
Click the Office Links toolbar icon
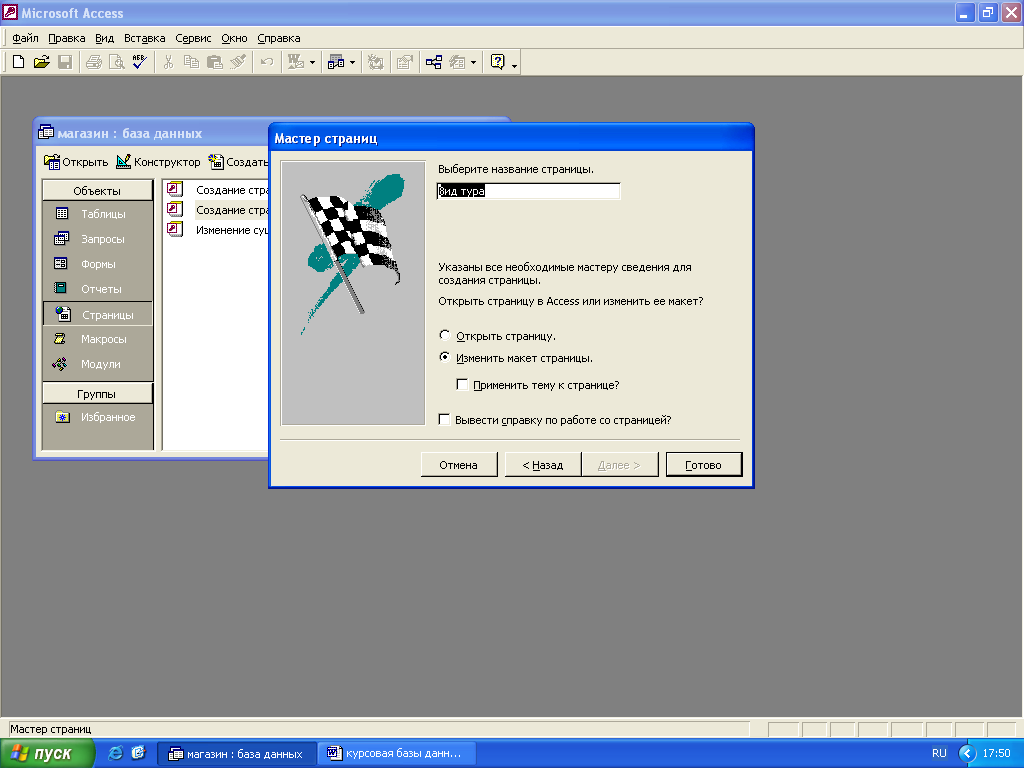pos(296,62)
